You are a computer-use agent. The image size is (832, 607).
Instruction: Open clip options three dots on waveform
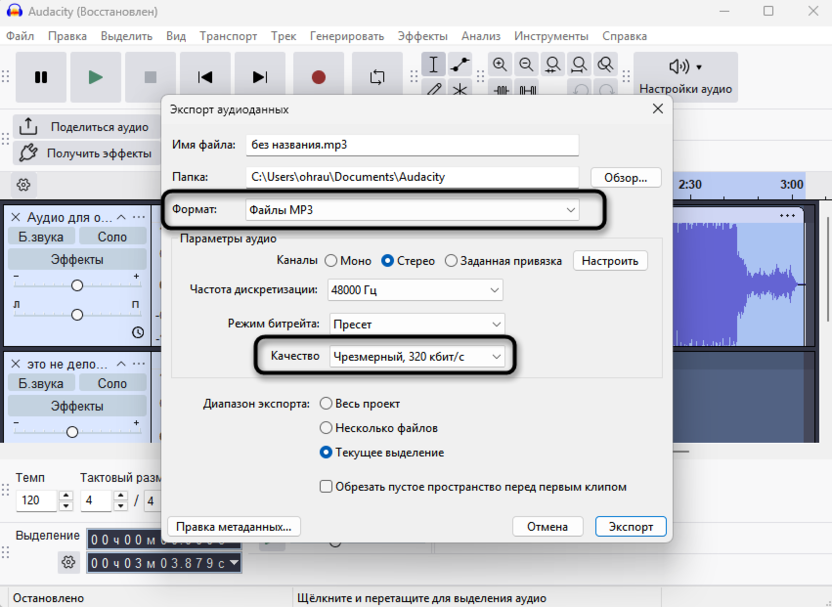pyautogui.click(x=787, y=215)
